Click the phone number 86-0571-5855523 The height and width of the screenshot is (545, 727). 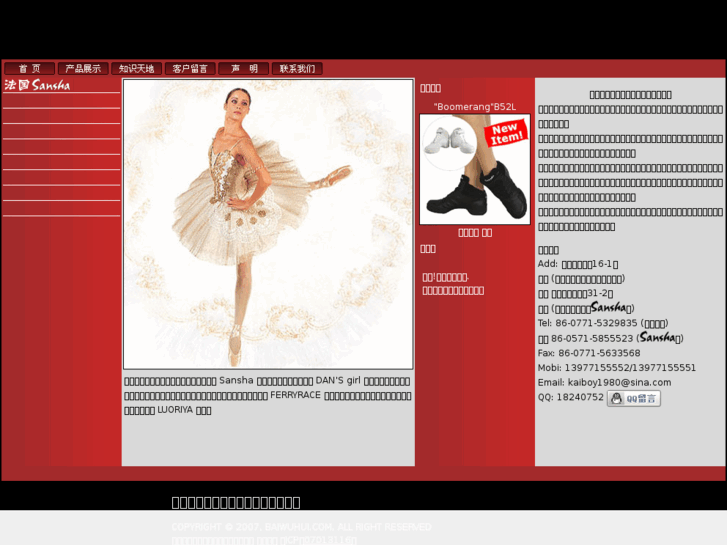coord(592,338)
